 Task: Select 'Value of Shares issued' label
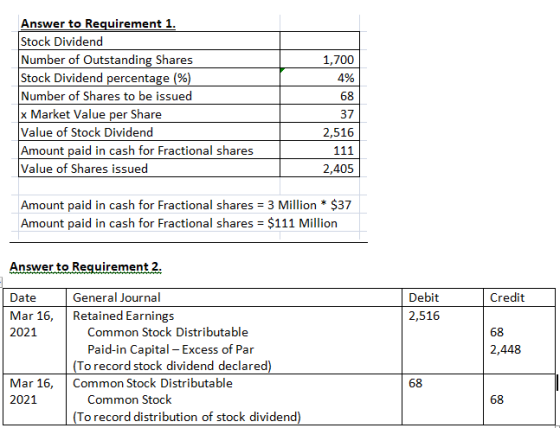coord(84,169)
